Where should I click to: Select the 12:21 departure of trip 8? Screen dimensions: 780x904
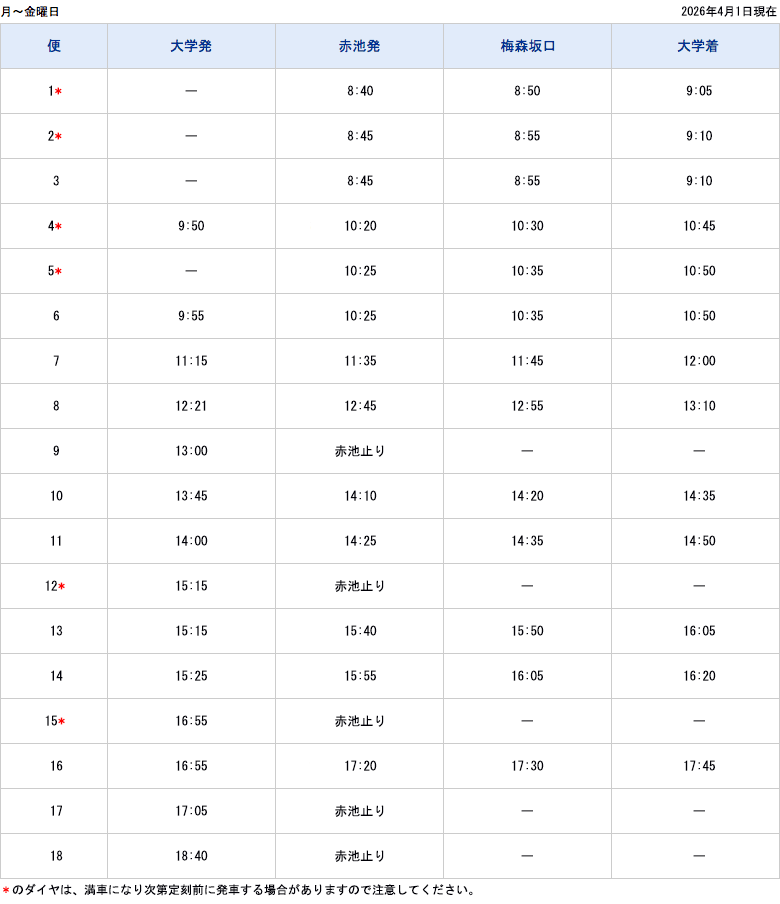(x=191, y=406)
